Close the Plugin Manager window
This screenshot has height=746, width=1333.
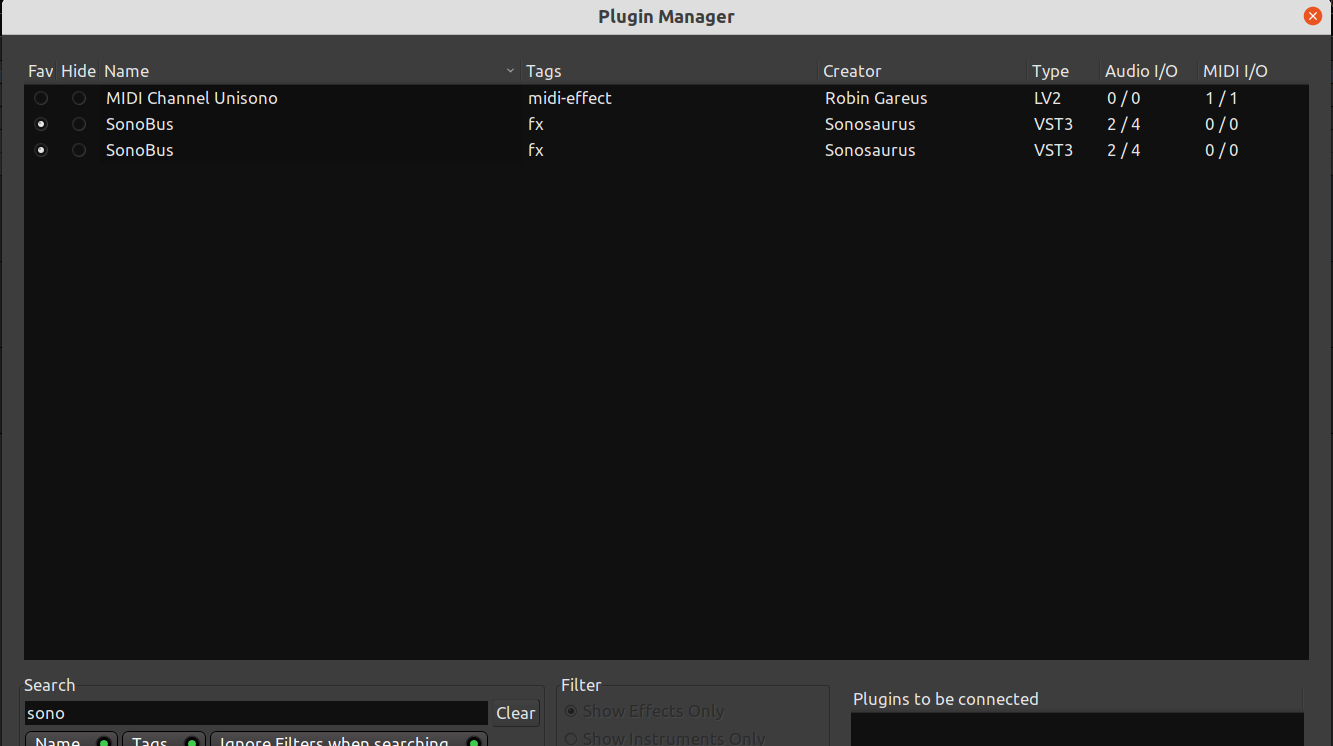pos(1312,16)
